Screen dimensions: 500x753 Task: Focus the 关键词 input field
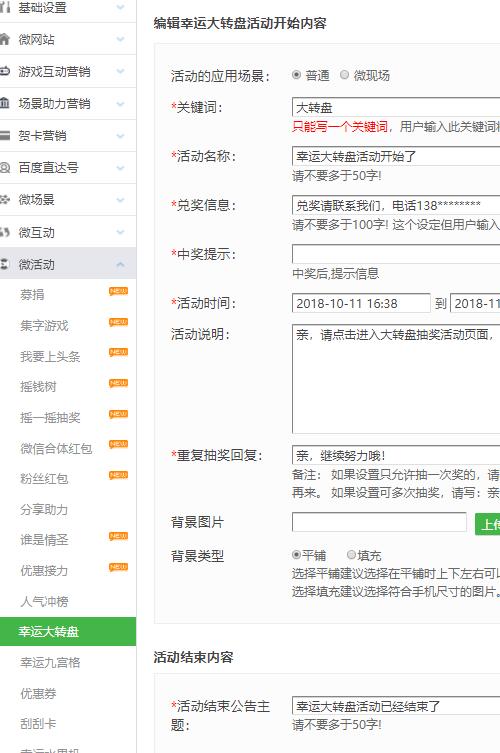(396, 107)
